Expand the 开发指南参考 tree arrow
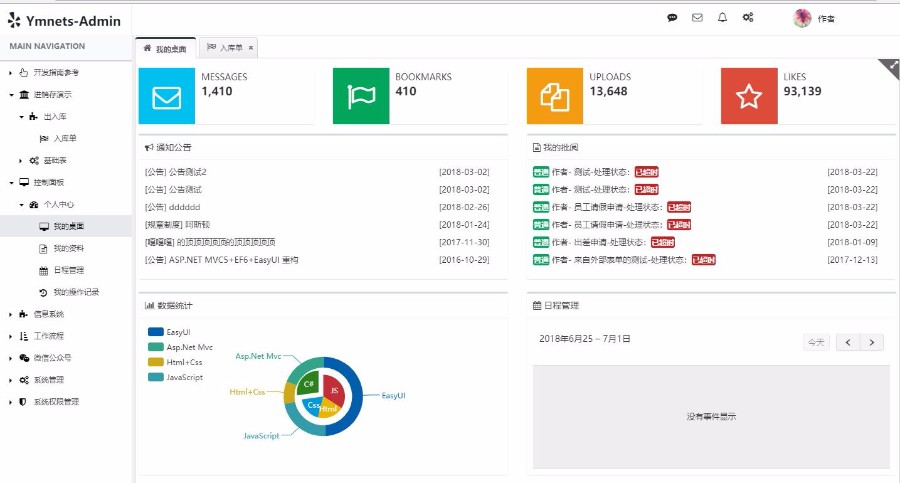 (x=10, y=73)
